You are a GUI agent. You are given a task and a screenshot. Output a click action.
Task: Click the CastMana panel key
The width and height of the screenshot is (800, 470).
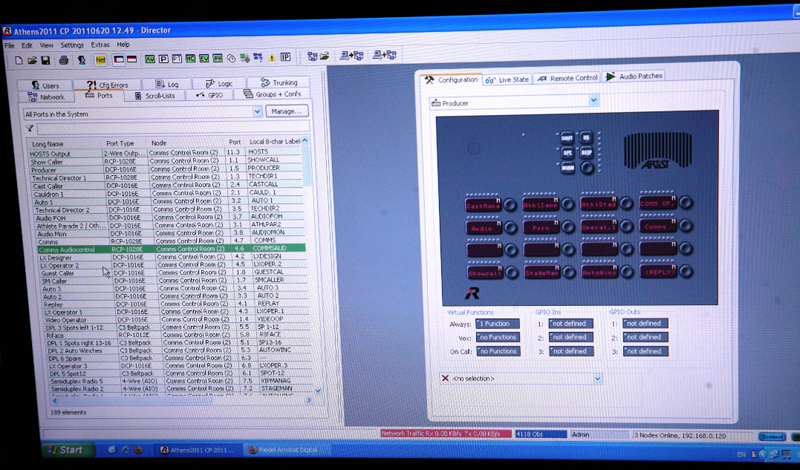point(483,205)
